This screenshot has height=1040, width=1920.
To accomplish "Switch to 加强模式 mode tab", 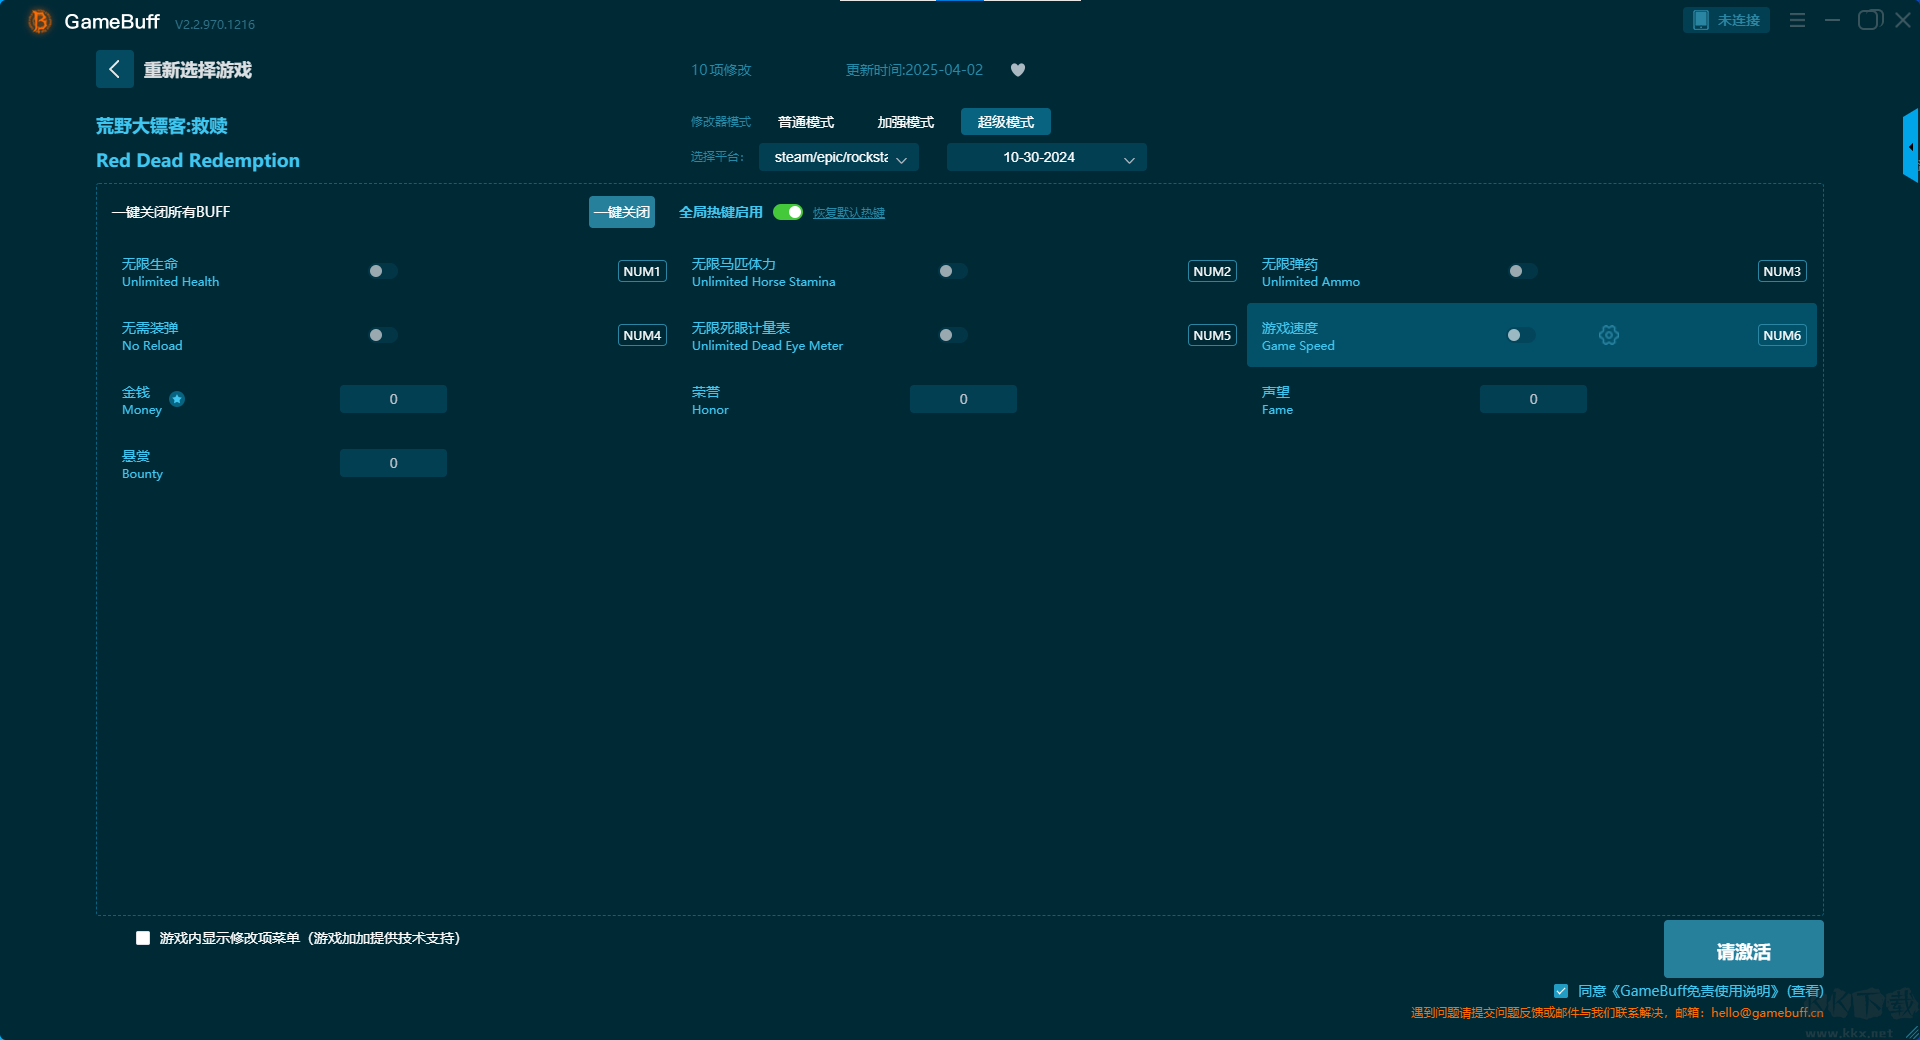I will pyautogui.click(x=905, y=122).
